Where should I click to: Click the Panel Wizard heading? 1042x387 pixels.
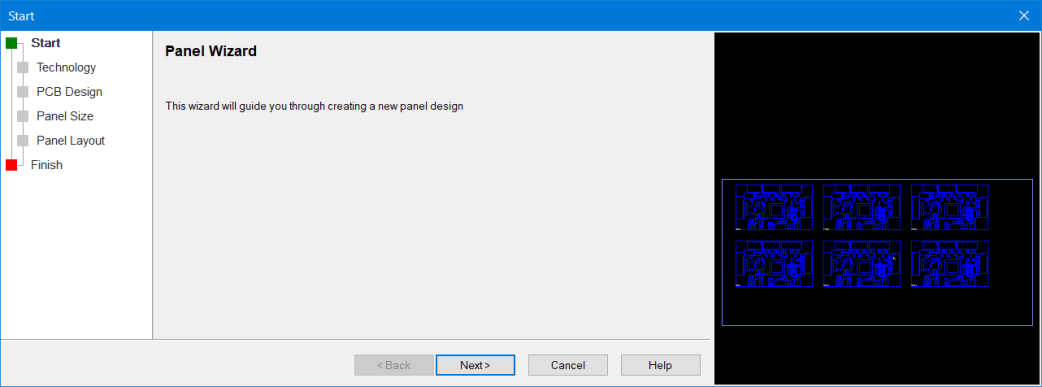[x=211, y=51]
